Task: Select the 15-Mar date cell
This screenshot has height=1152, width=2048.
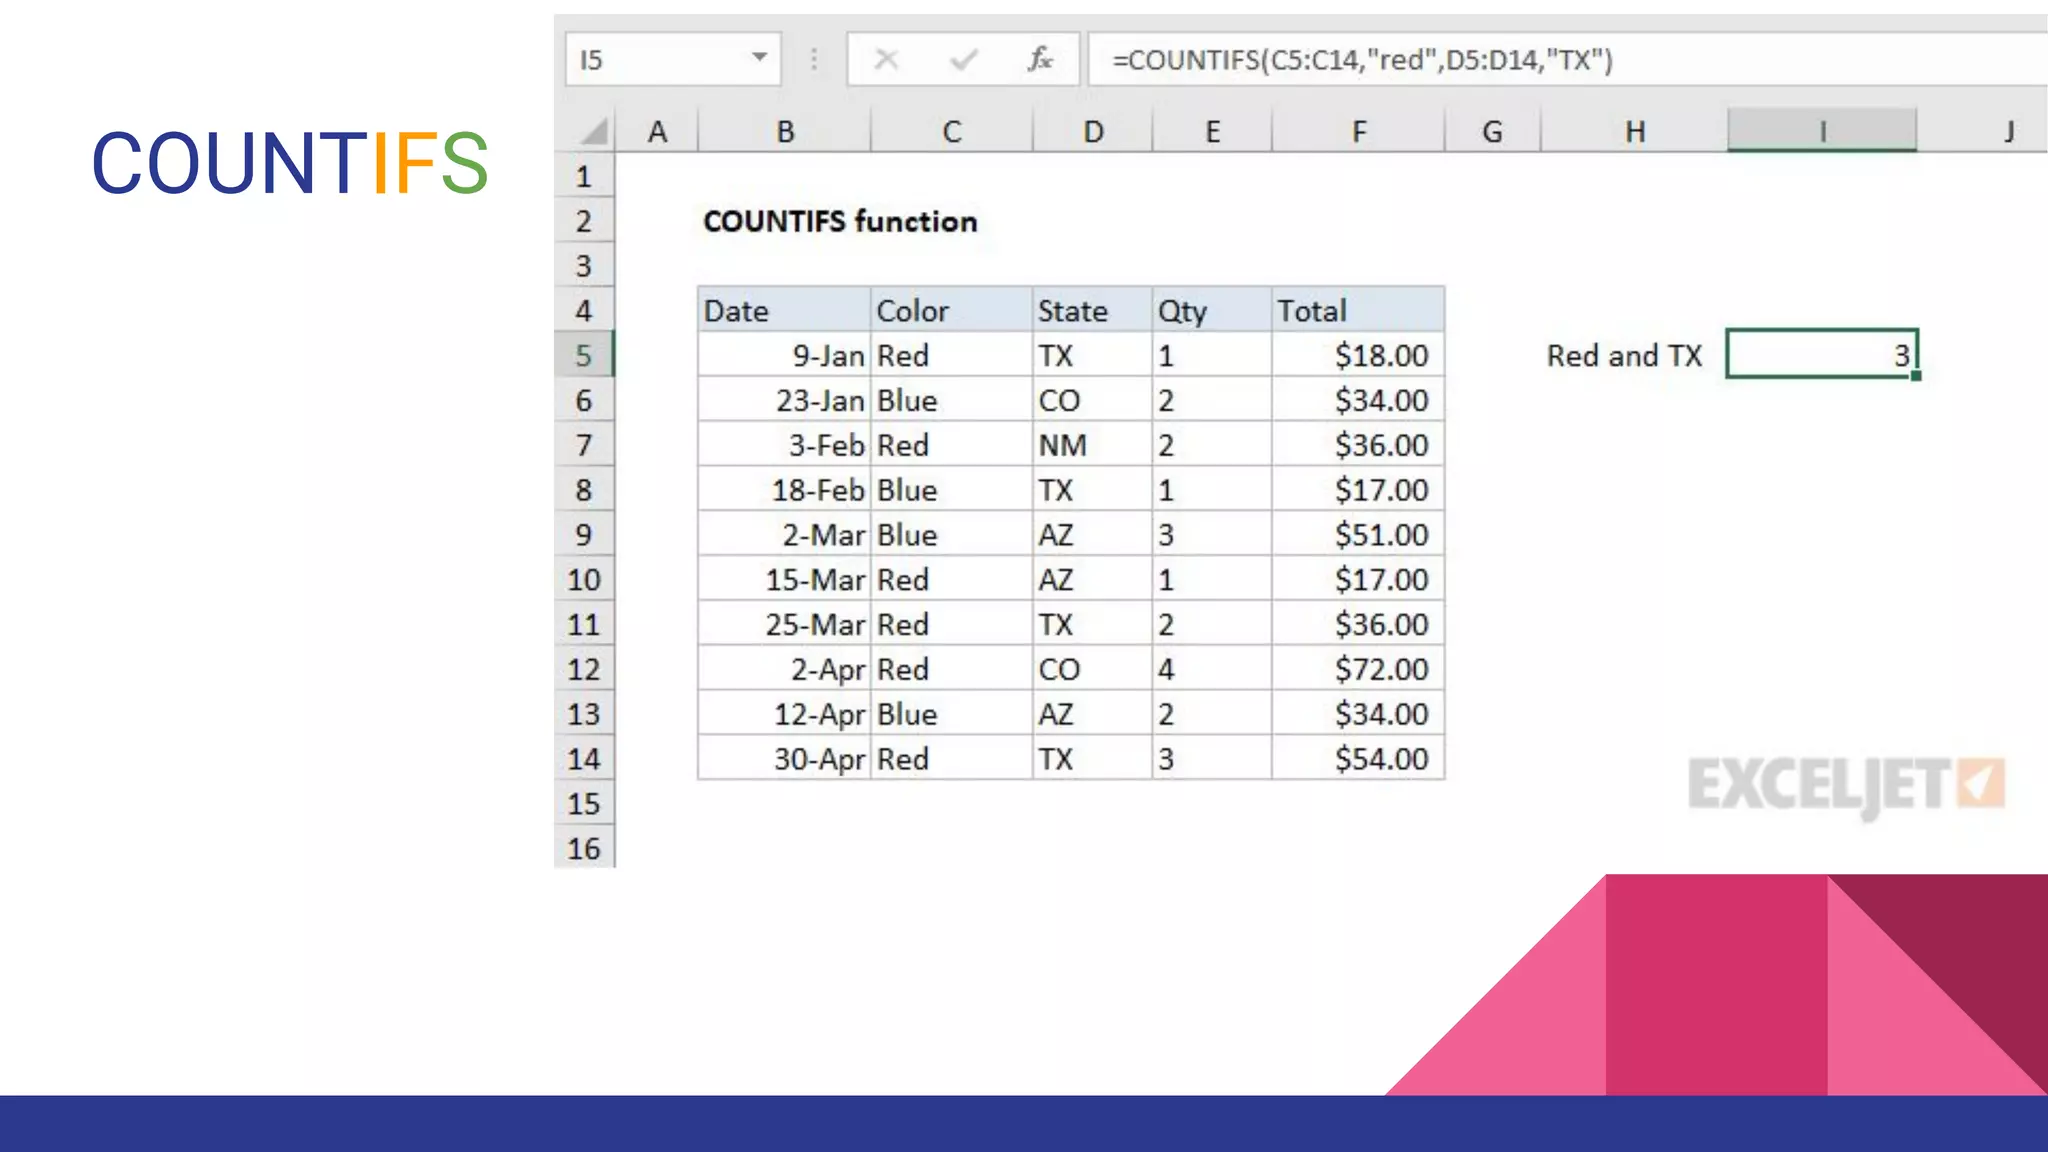Action: pyautogui.click(x=784, y=579)
